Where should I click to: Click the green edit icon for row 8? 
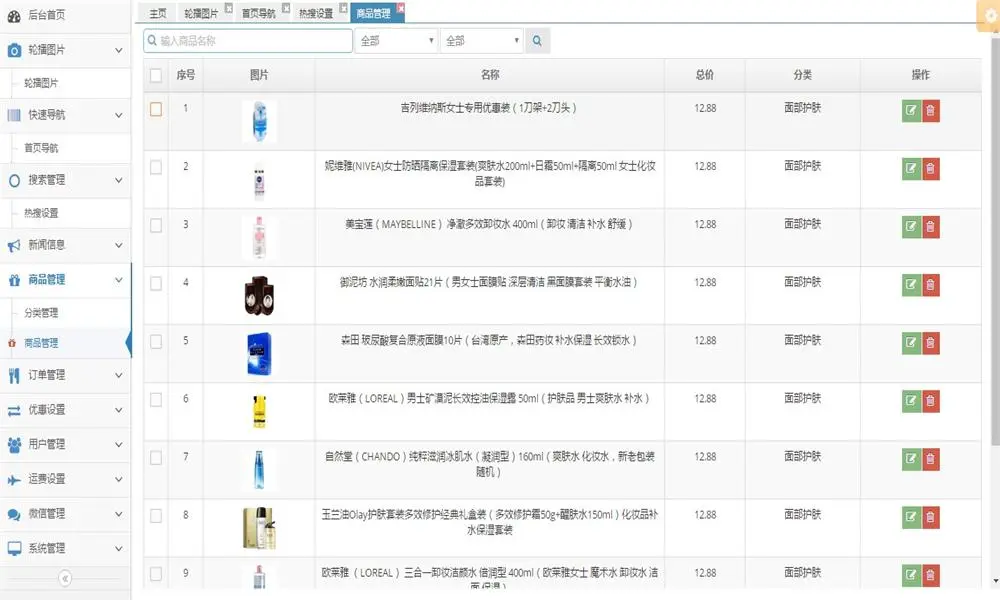click(911, 517)
